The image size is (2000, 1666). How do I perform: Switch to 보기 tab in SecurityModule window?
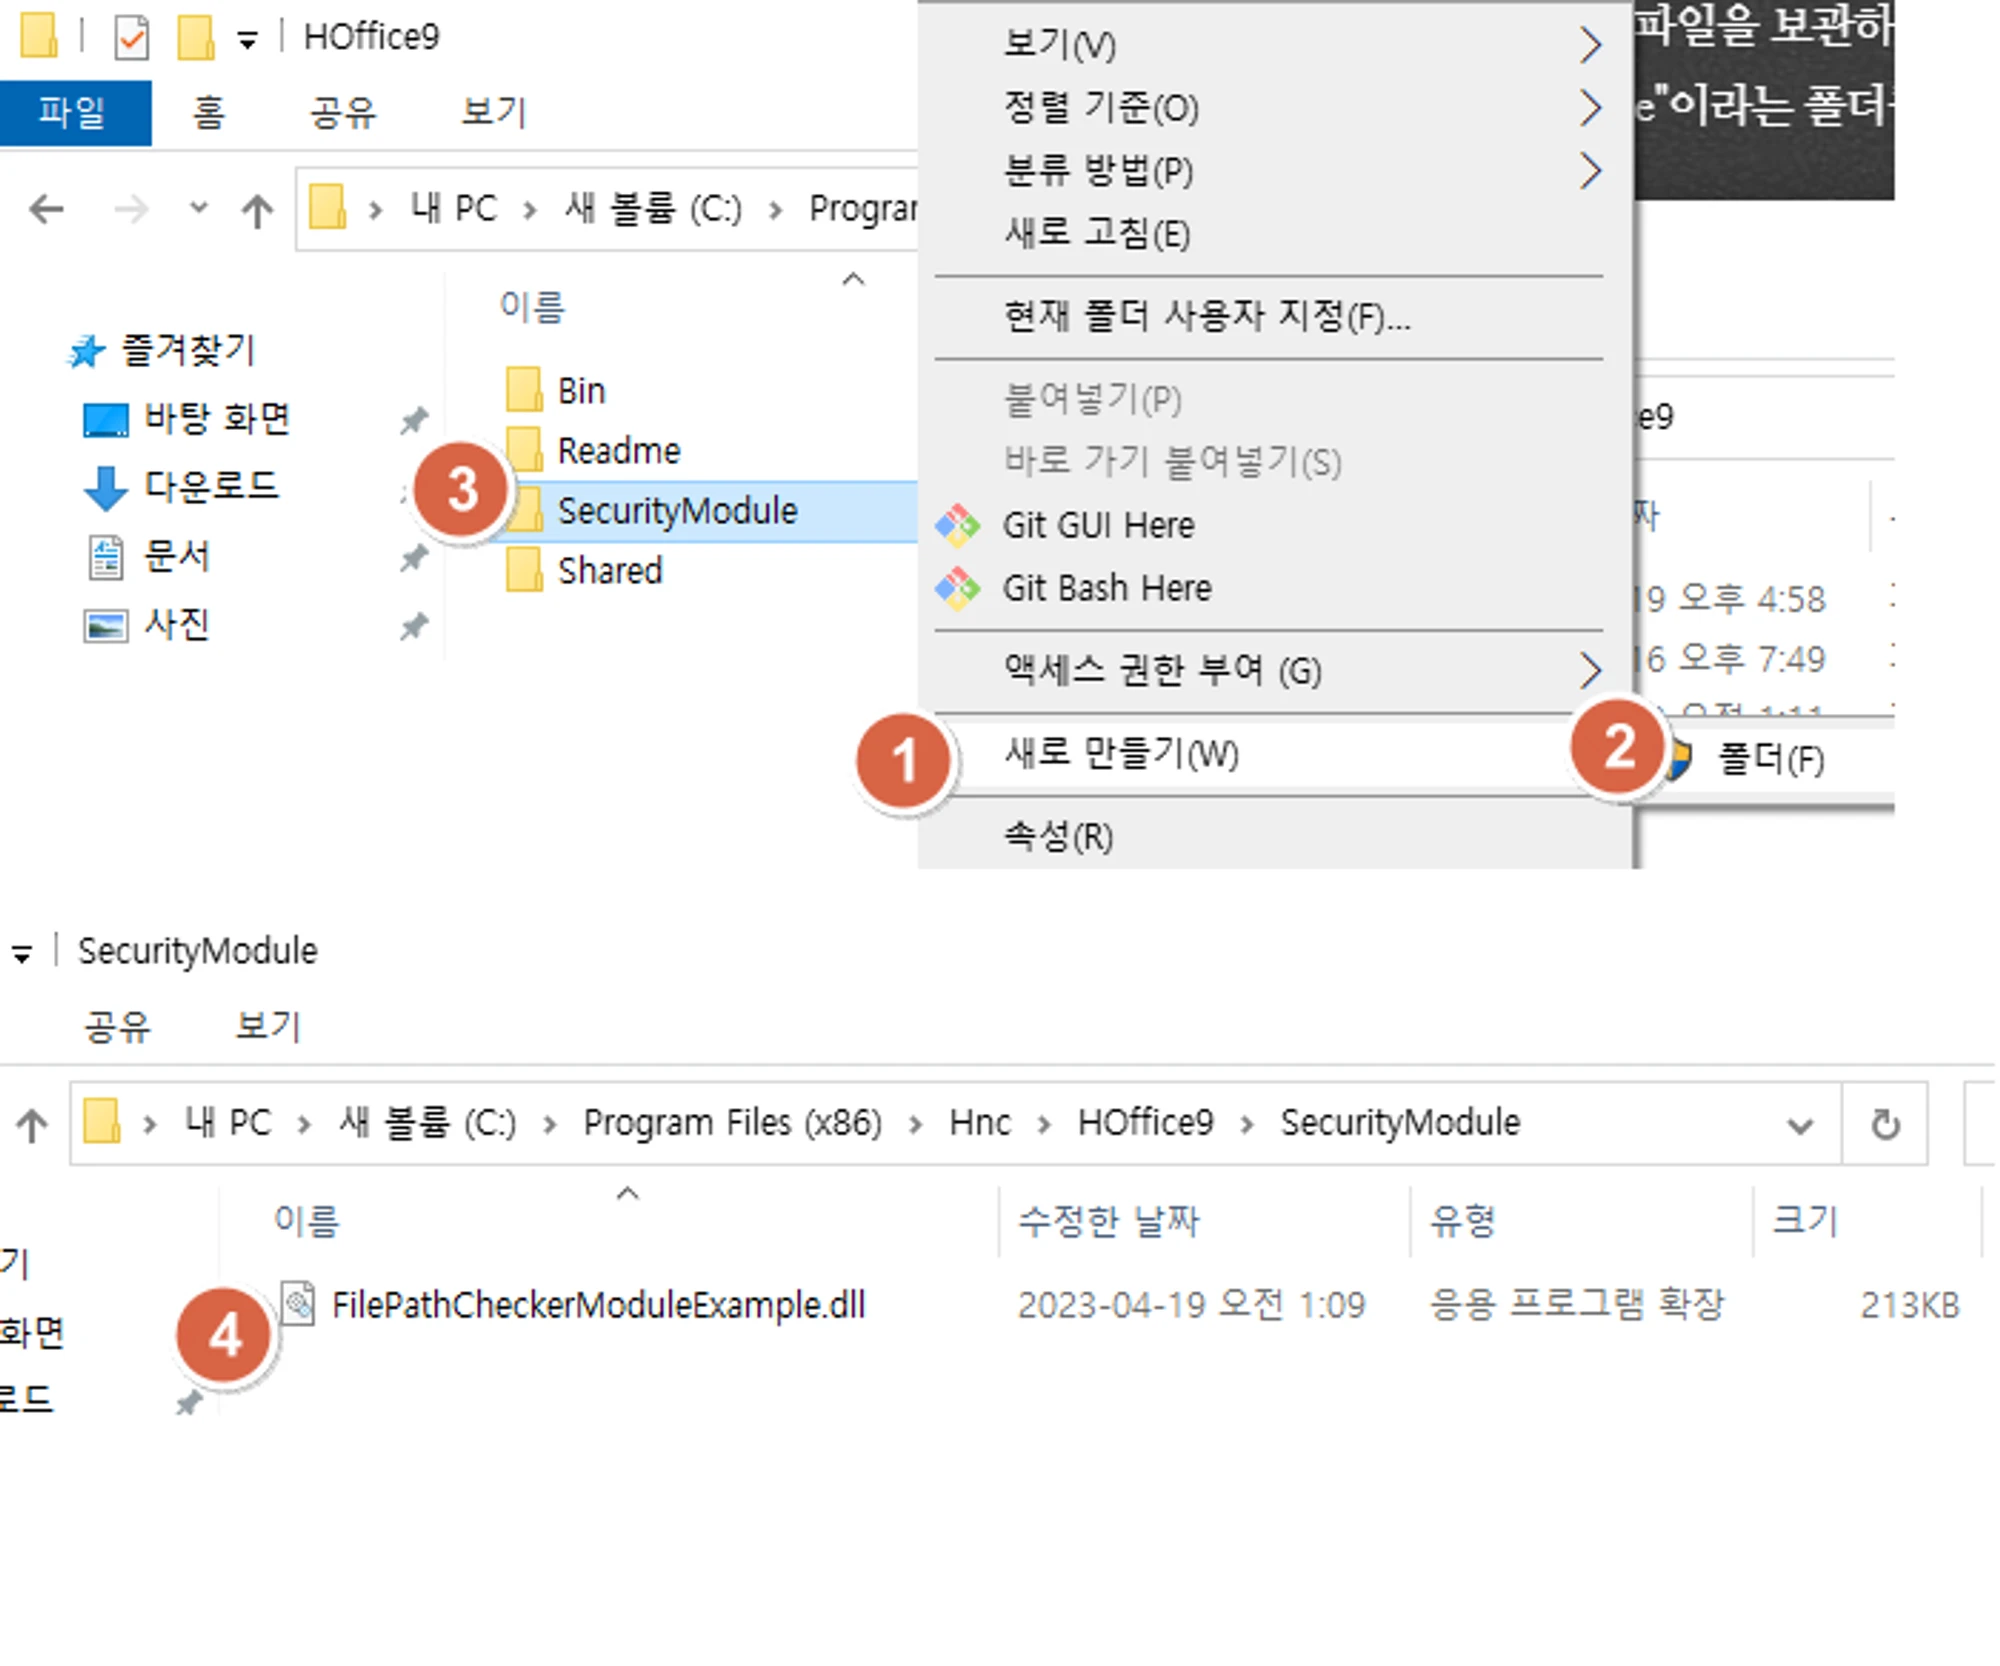(267, 1026)
